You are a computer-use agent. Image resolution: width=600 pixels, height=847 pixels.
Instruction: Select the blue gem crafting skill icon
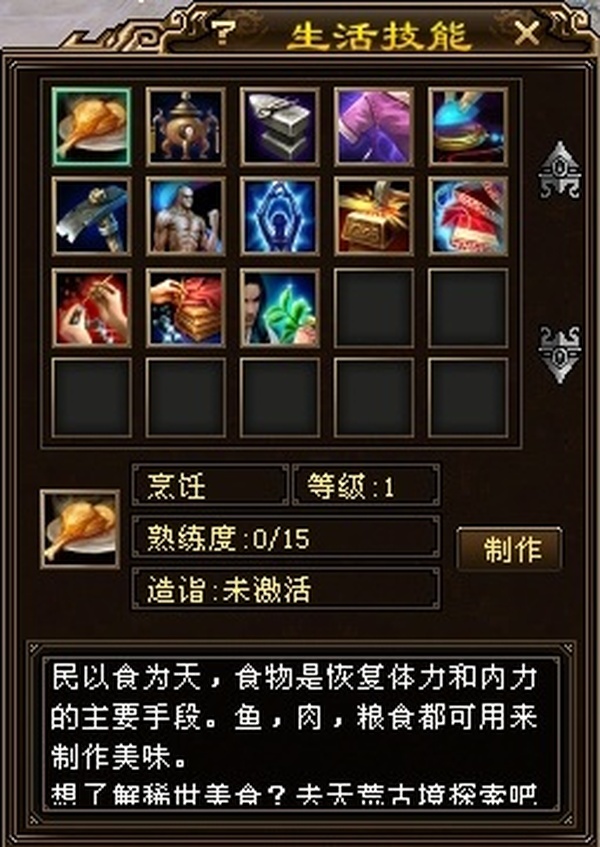pyautogui.click(x=468, y=126)
